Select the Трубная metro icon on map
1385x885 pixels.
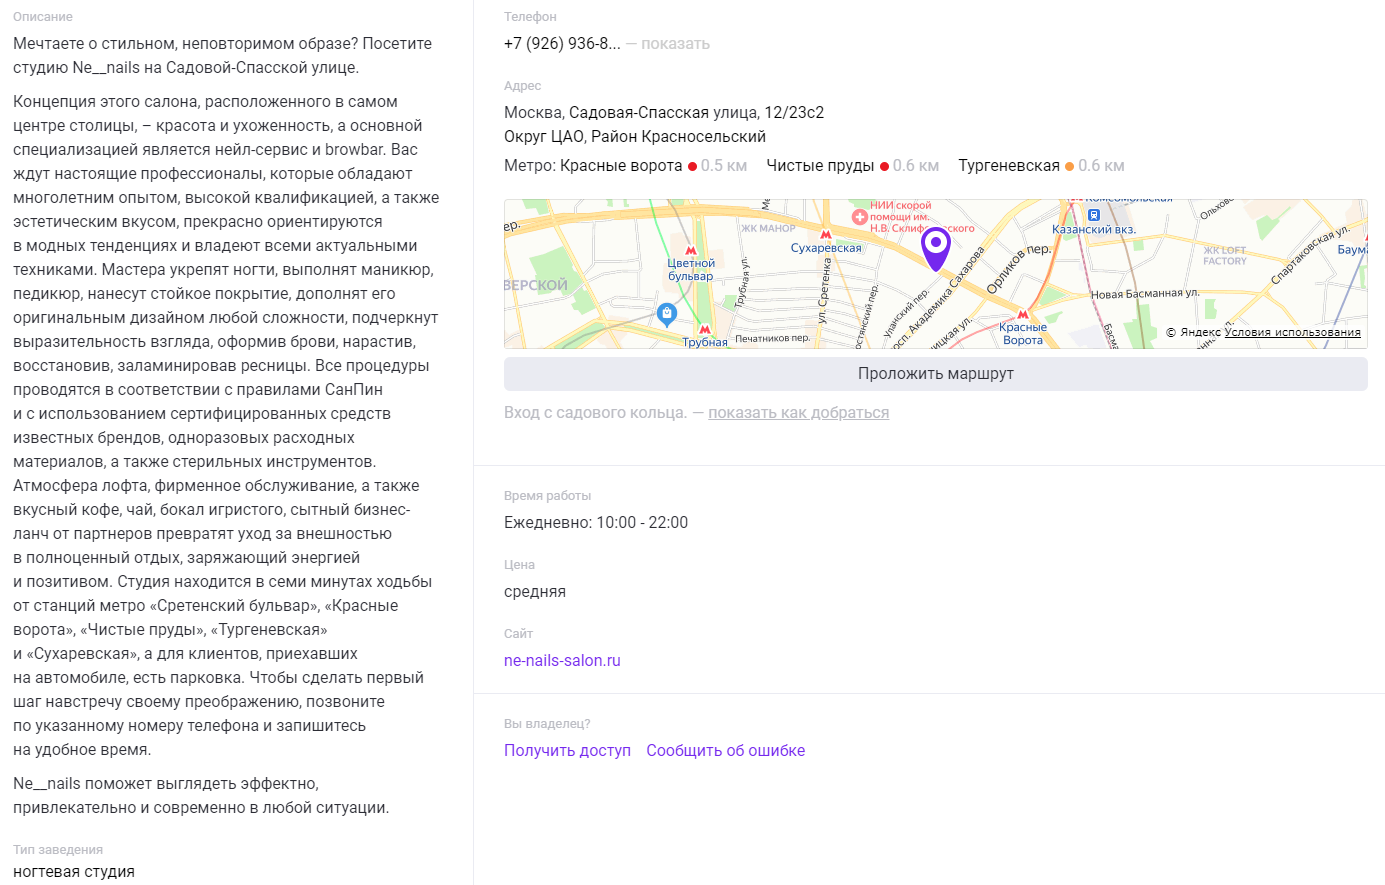coord(705,329)
